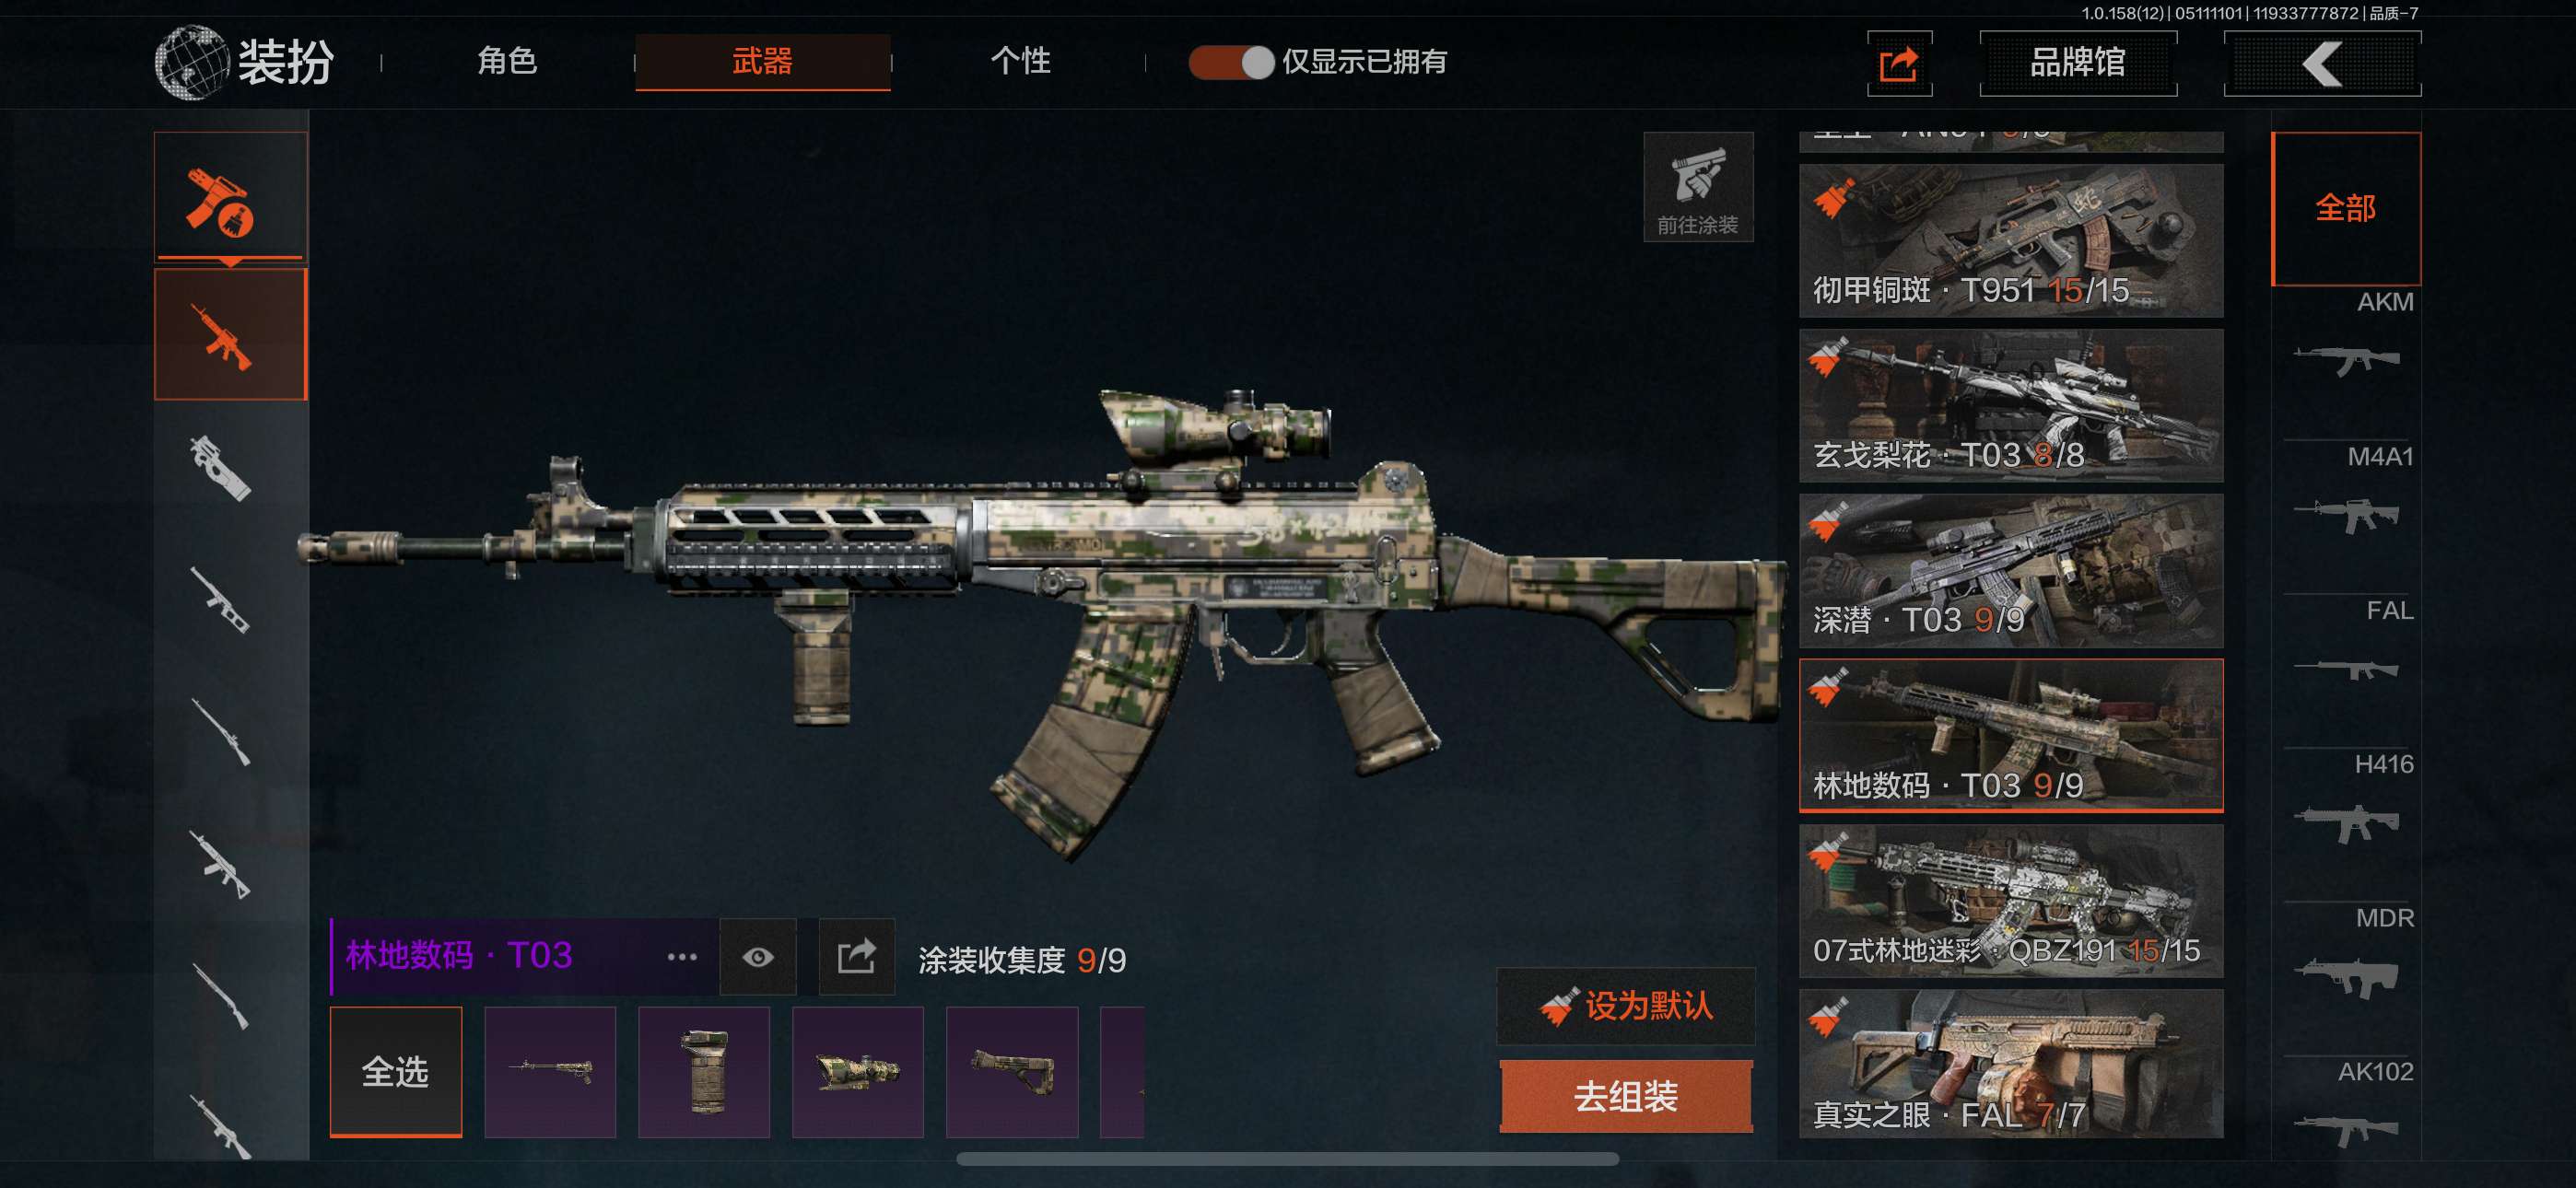Share the 林地数码 T03 skin
Screen dimensions: 2576x1188
[856, 957]
